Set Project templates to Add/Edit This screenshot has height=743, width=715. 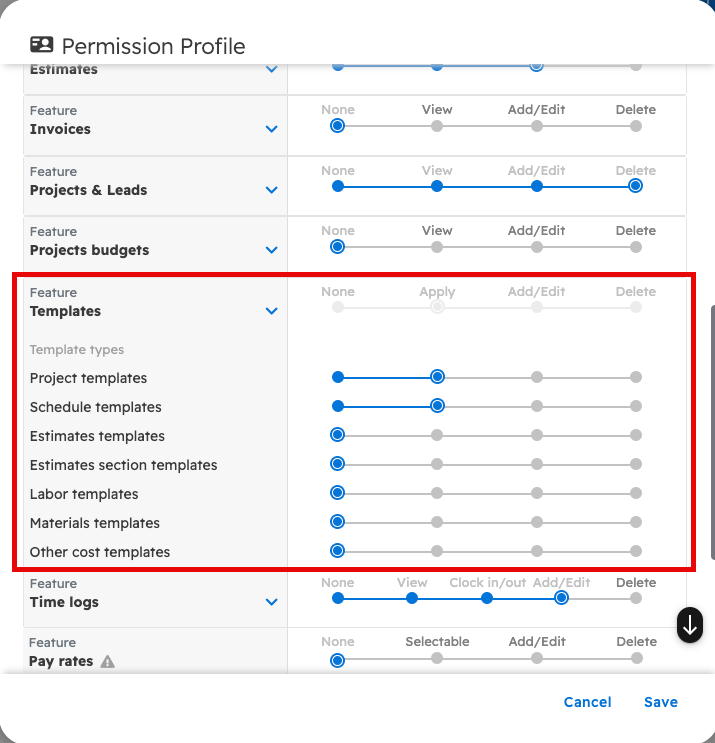[x=537, y=377]
